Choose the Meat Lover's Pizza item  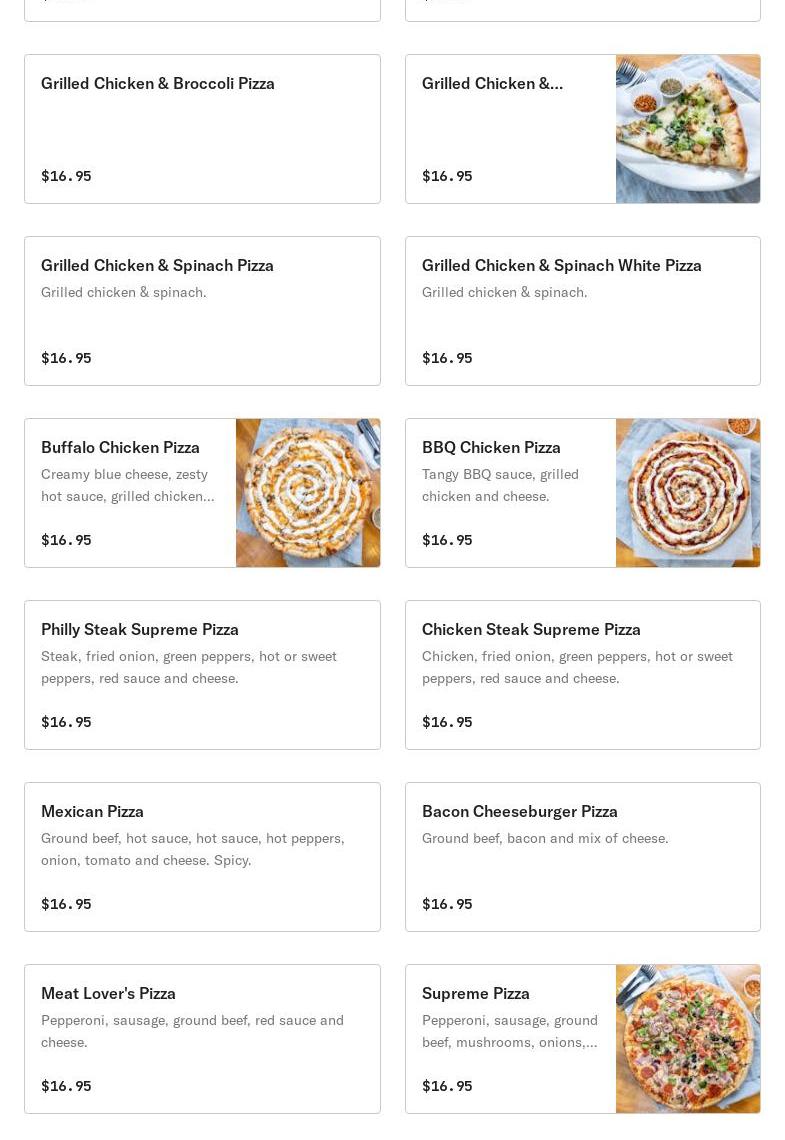pos(202,1039)
